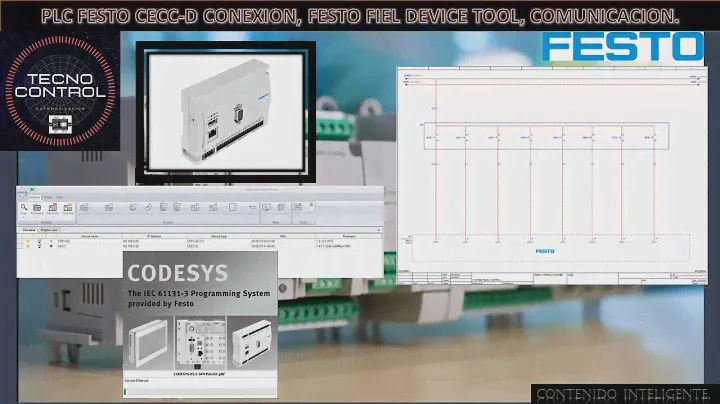
Task: Click the CODESYS loading progress bar
Action: [x=200, y=389]
